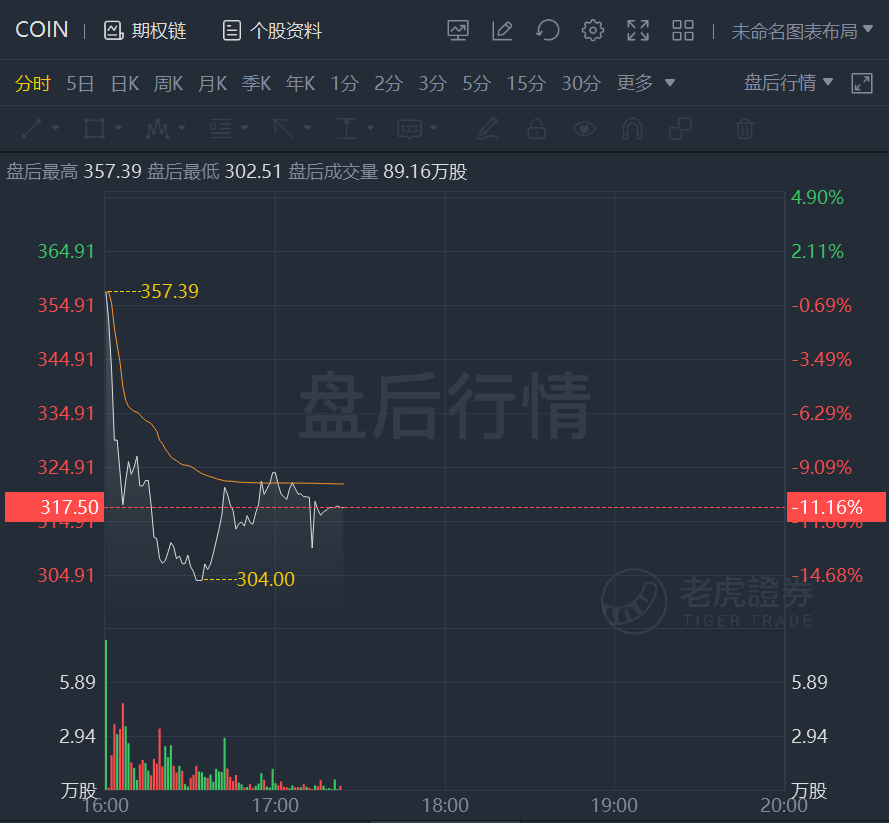
Task: Toggle the magnet snap mode icon
Action: [x=632, y=129]
